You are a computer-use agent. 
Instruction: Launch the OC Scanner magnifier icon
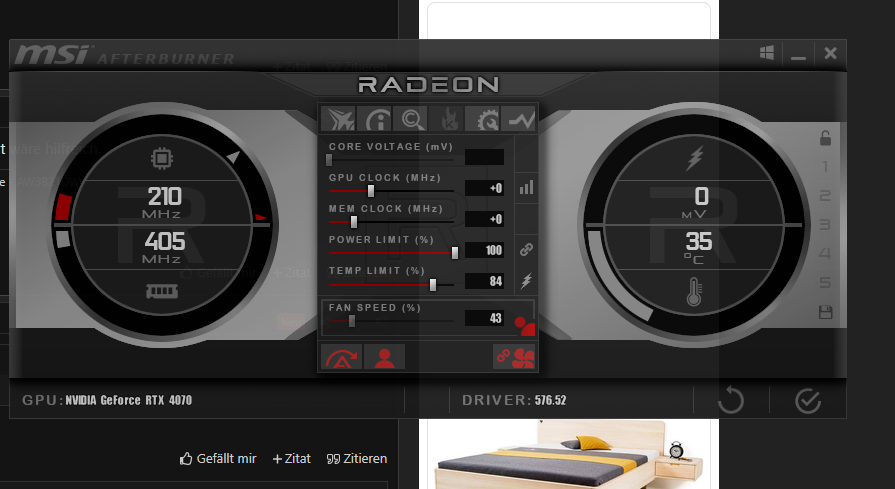point(411,119)
